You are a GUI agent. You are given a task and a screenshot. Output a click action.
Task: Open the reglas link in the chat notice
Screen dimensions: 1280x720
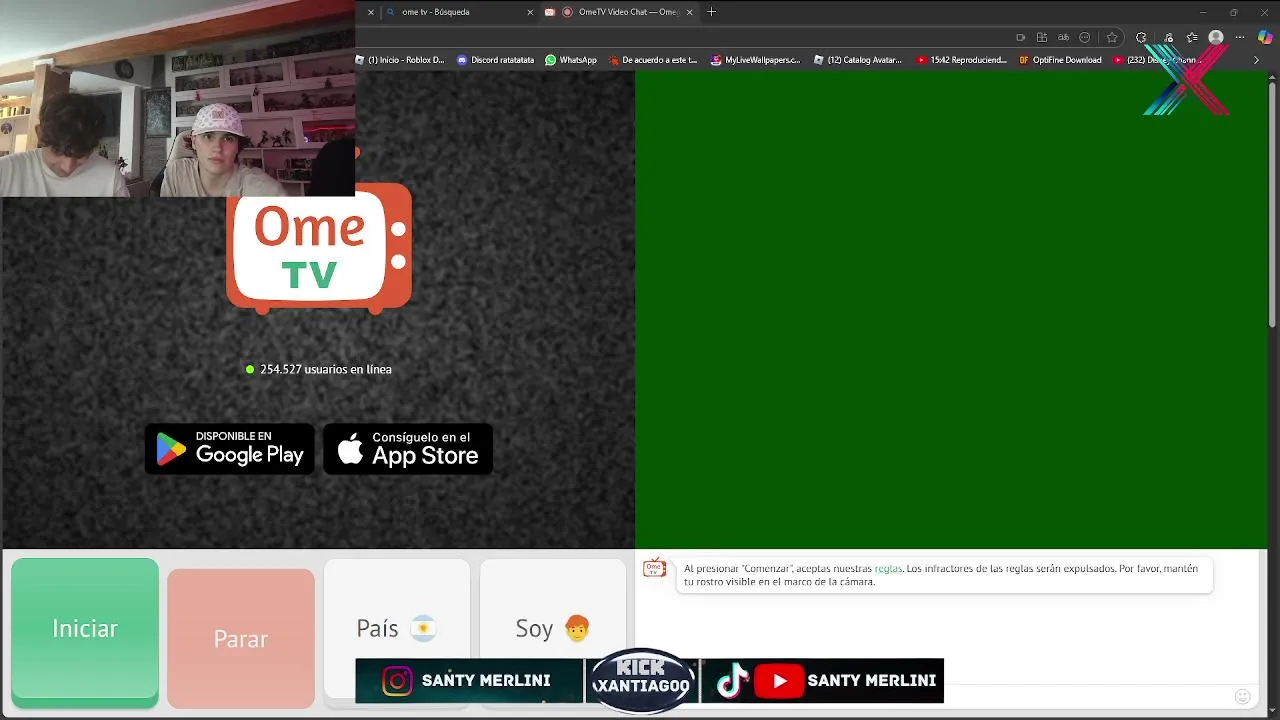888,568
